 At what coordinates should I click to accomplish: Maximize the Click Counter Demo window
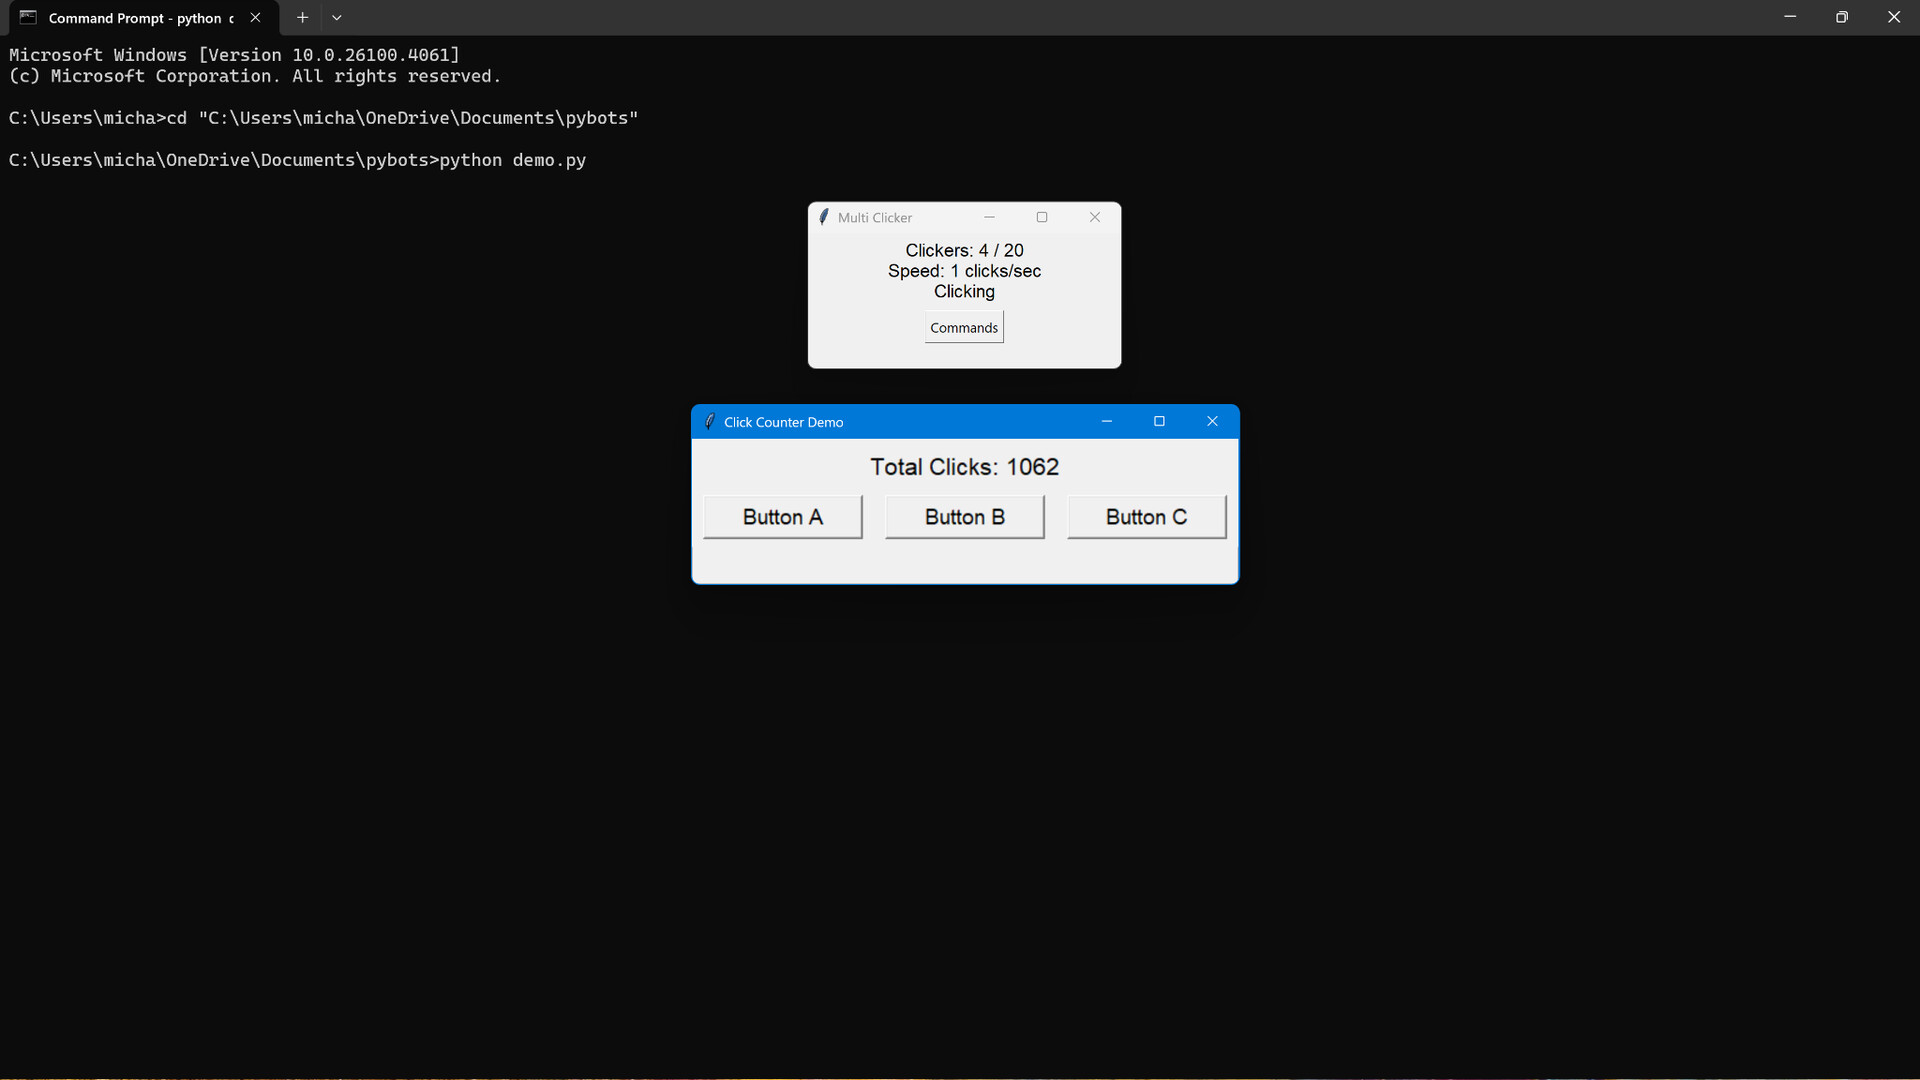coord(1160,422)
